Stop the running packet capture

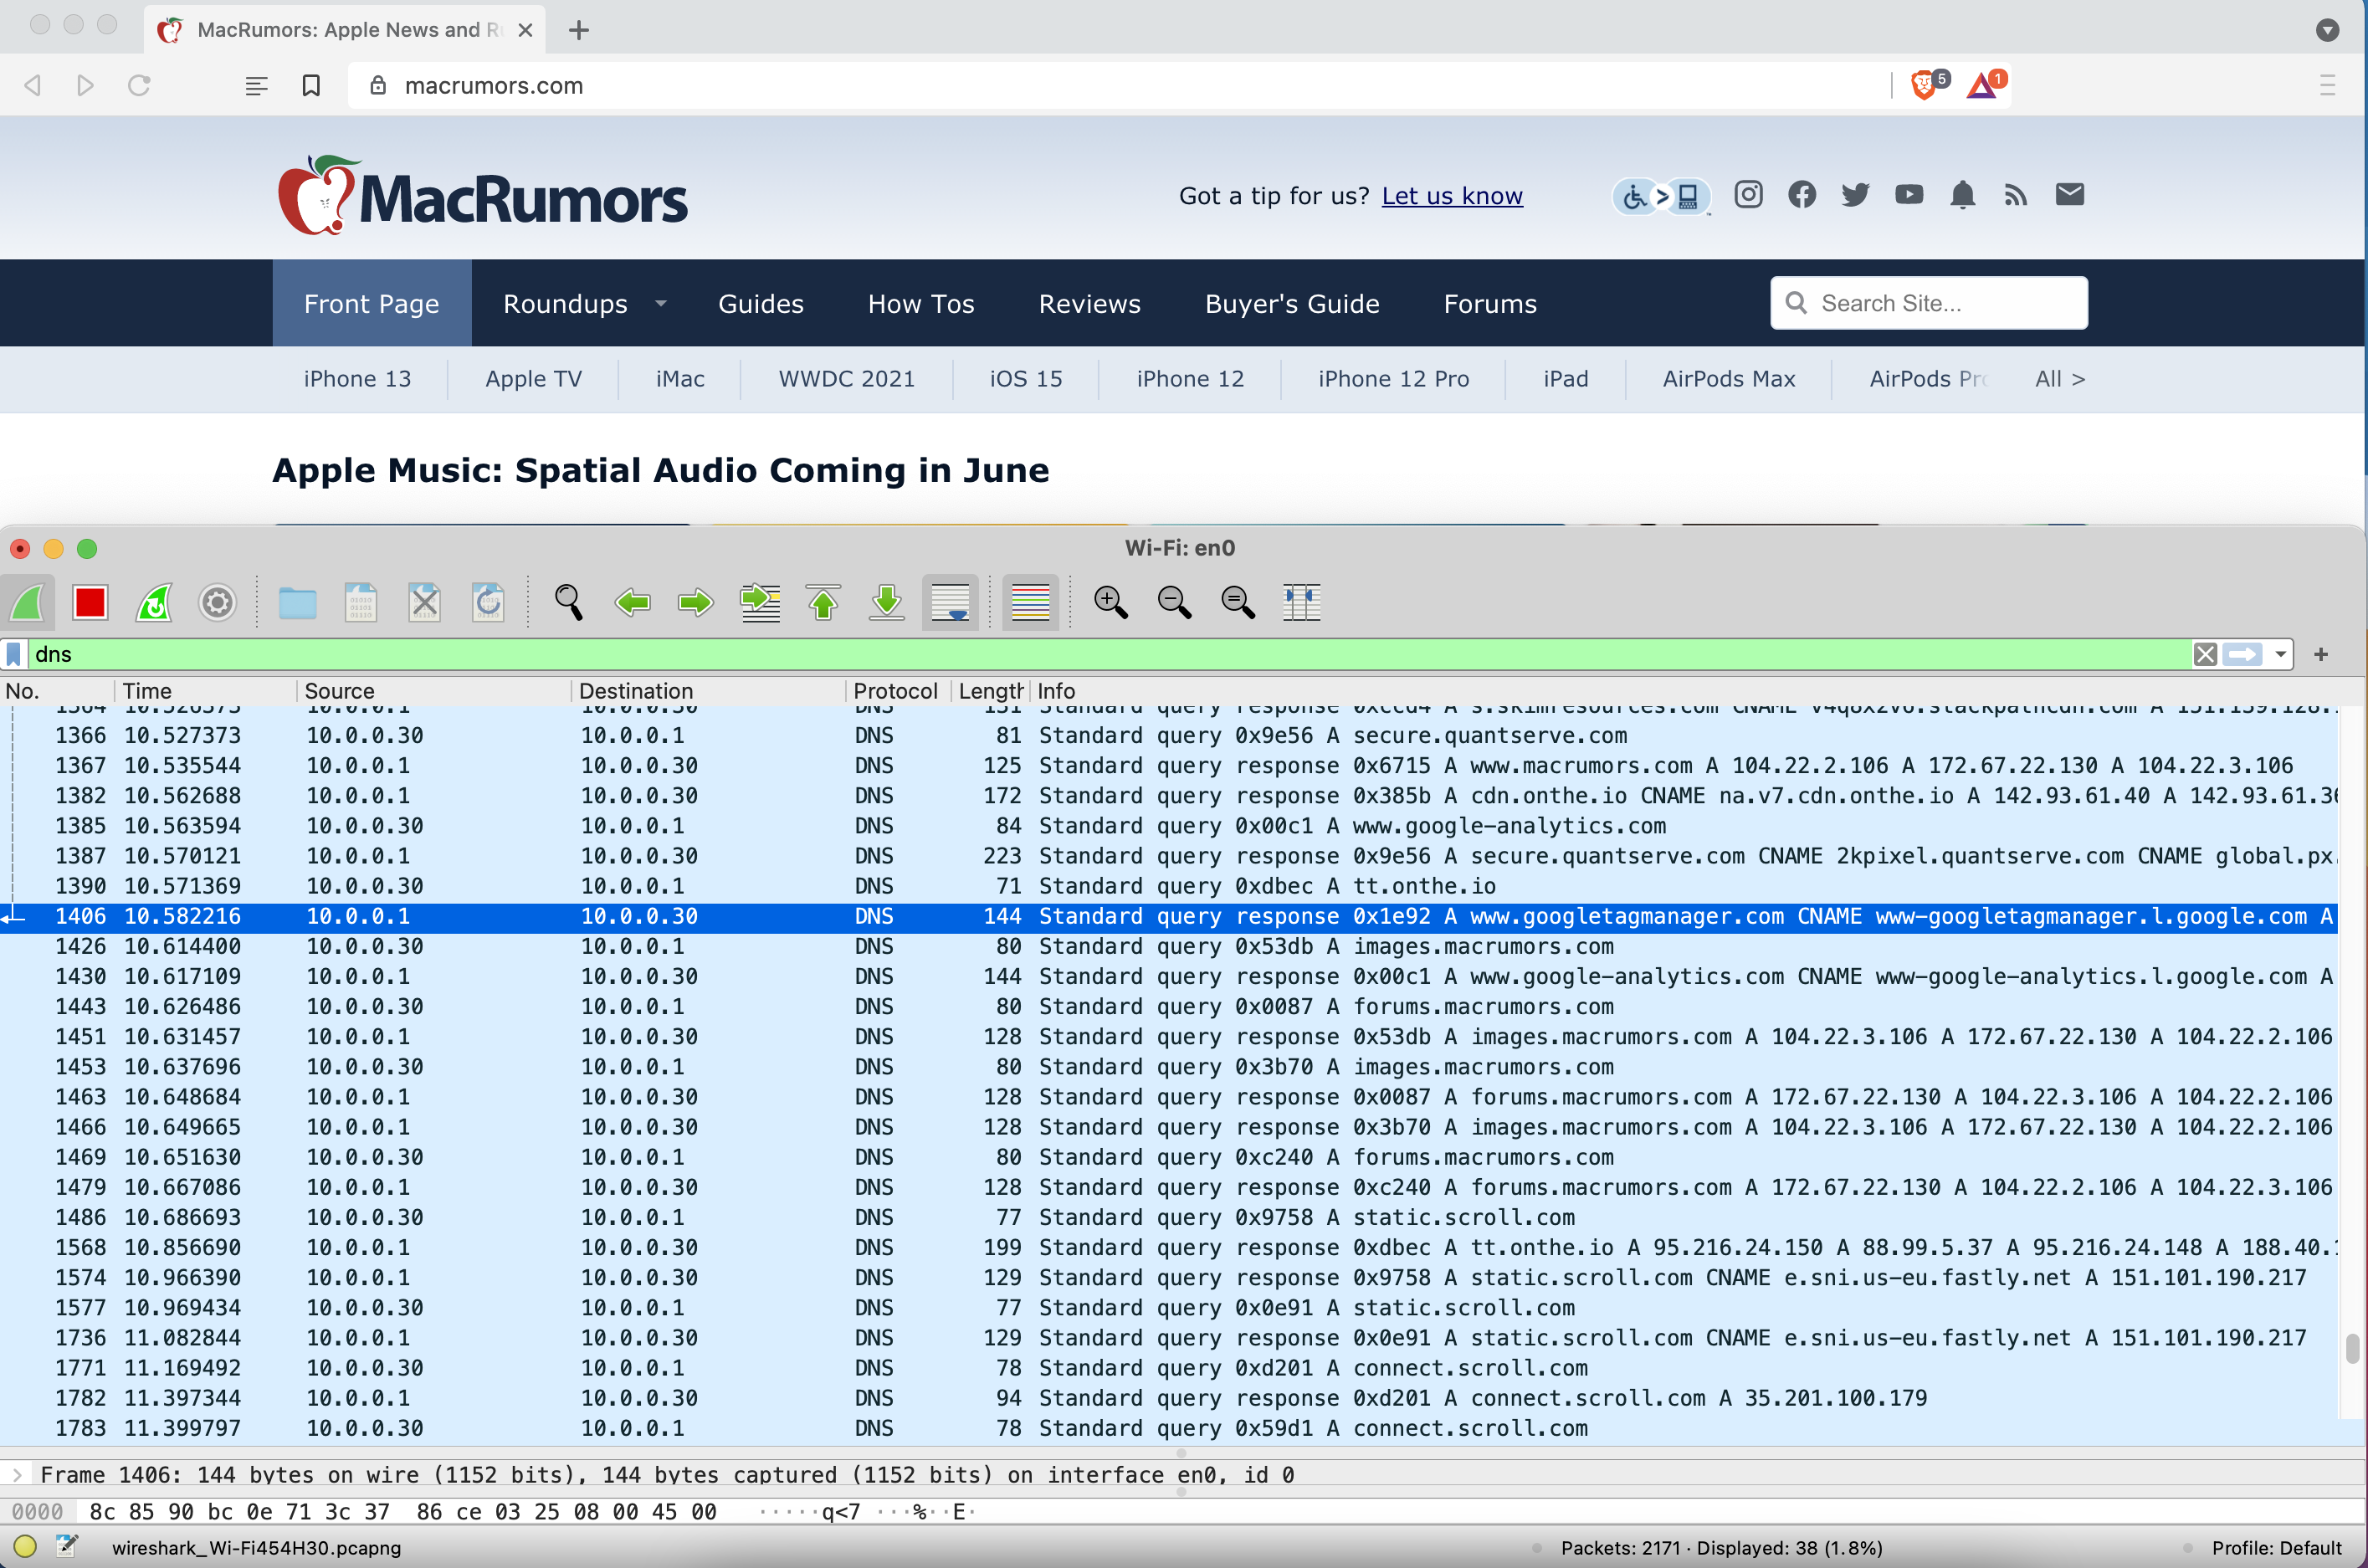click(x=90, y=602)
